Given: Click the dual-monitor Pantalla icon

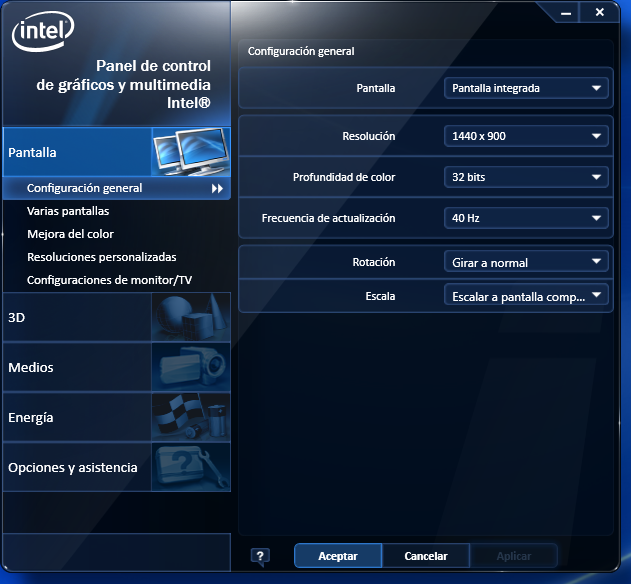Looking at the screenshot, I should (190, 152).
